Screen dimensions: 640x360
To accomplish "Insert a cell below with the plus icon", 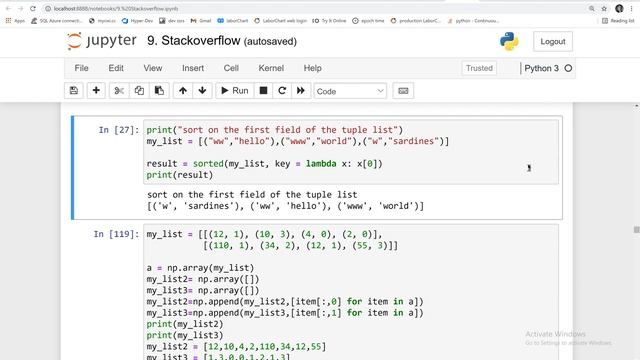I will 96,91.
